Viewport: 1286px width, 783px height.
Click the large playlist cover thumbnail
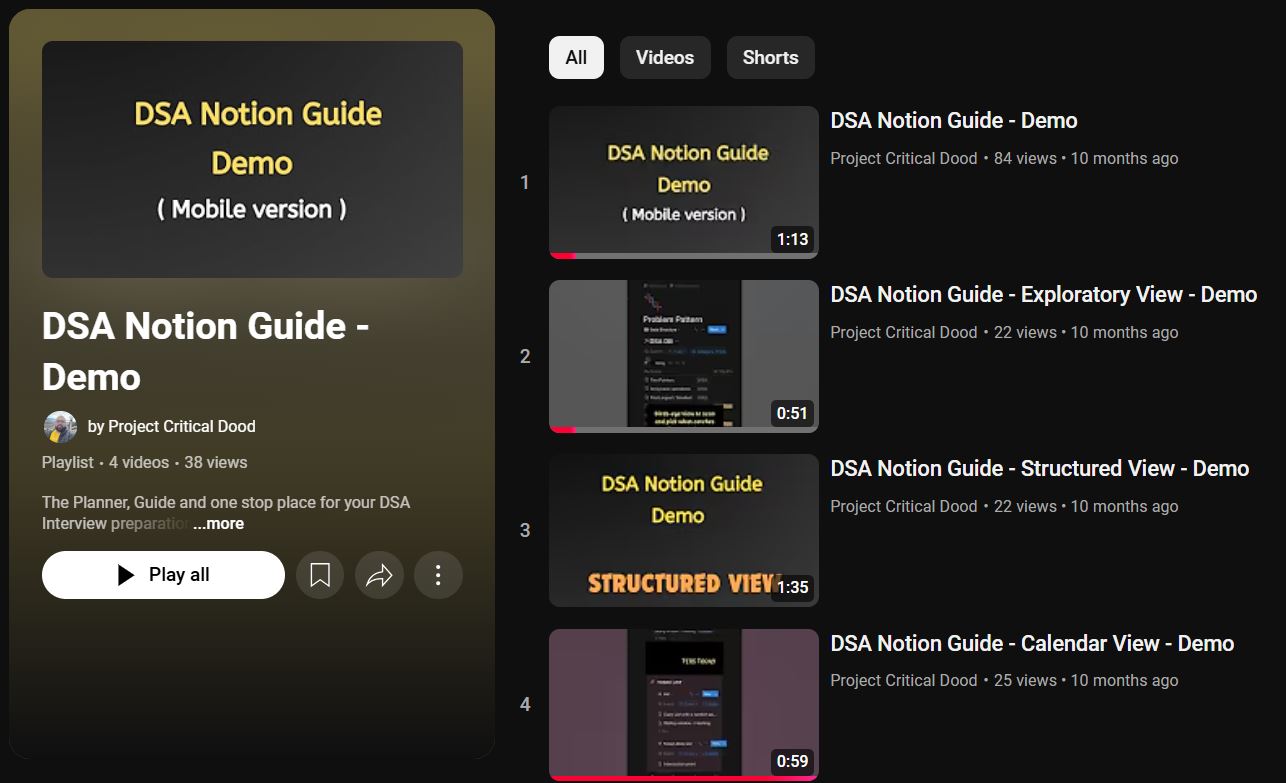pos(252,159)
